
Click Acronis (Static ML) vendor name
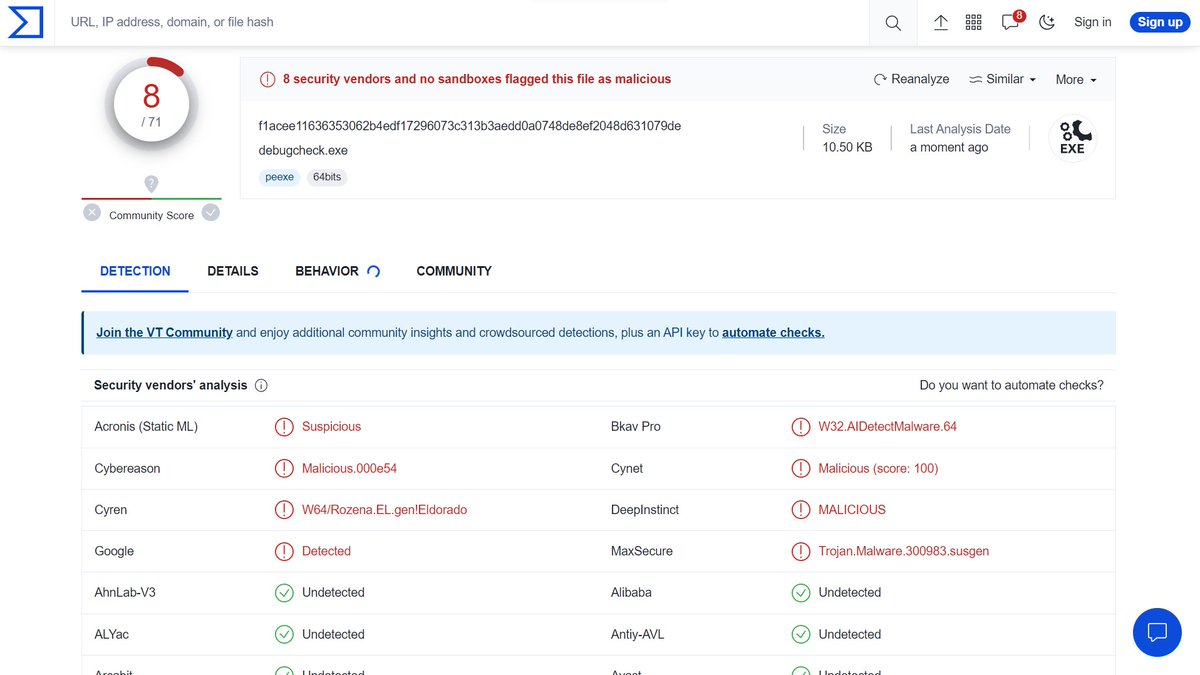(146, 426)
